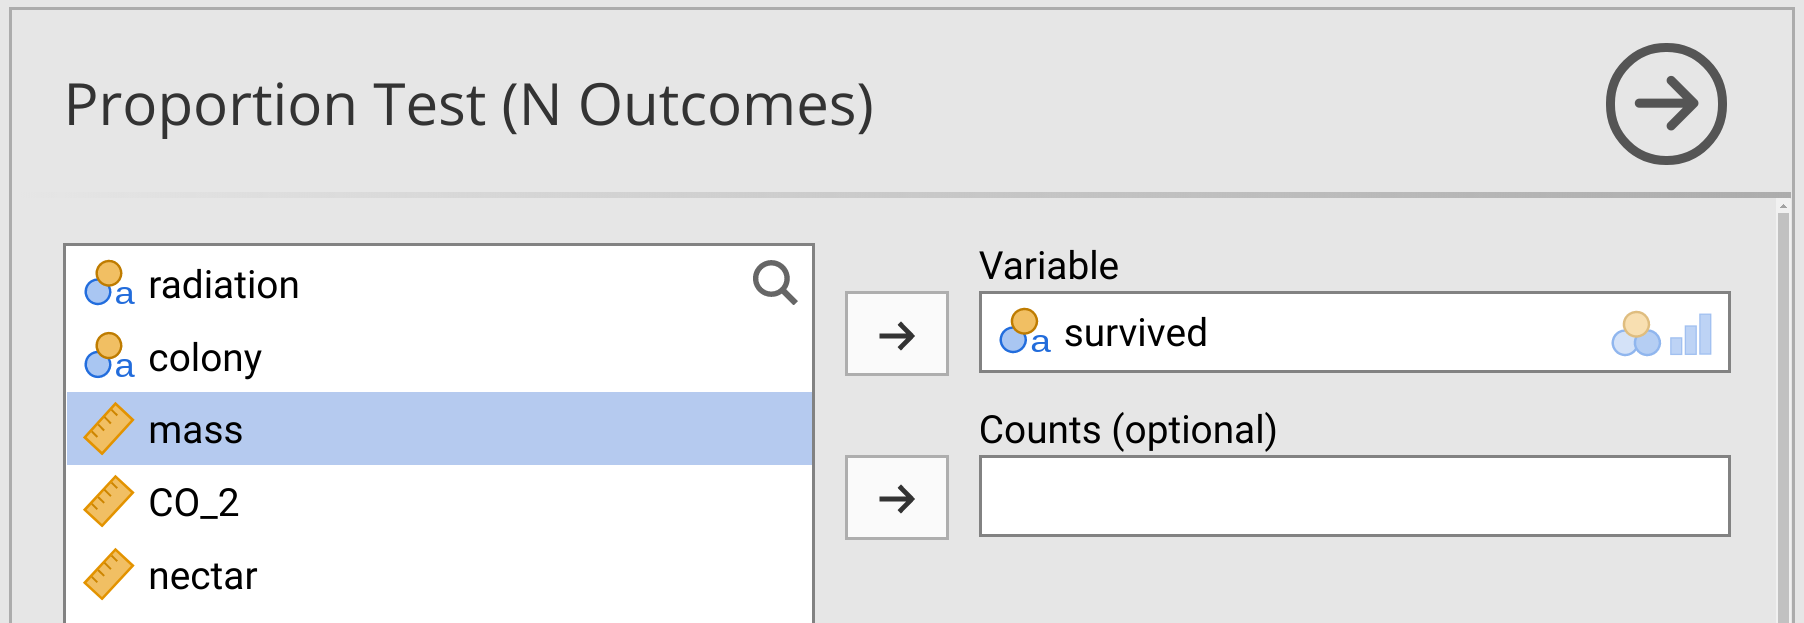Click the nominal icon beside radiation
The width and height of the screenshot is (1804, 623).
pyautogui.click(x=108, y=284)
